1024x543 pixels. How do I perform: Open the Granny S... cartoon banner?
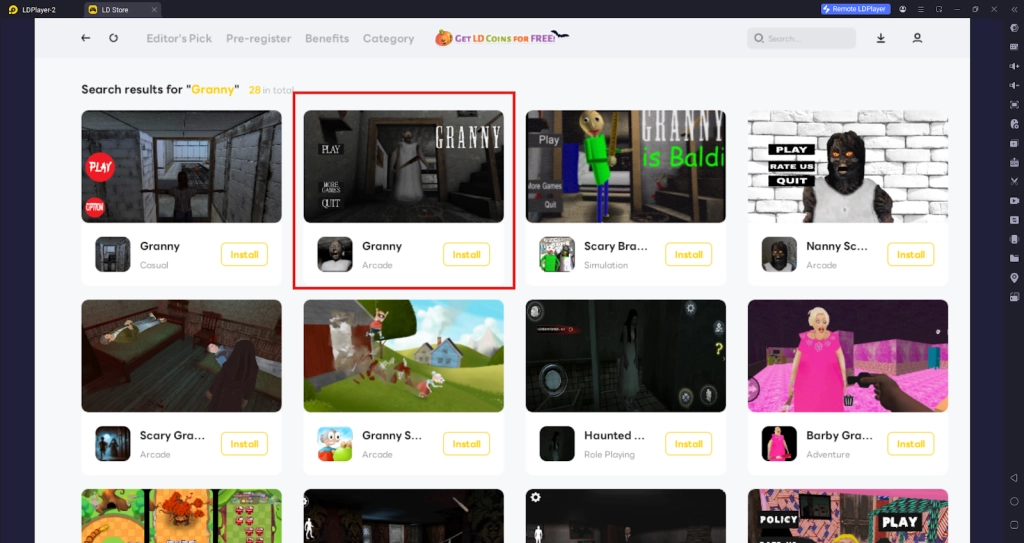[404, 356]
